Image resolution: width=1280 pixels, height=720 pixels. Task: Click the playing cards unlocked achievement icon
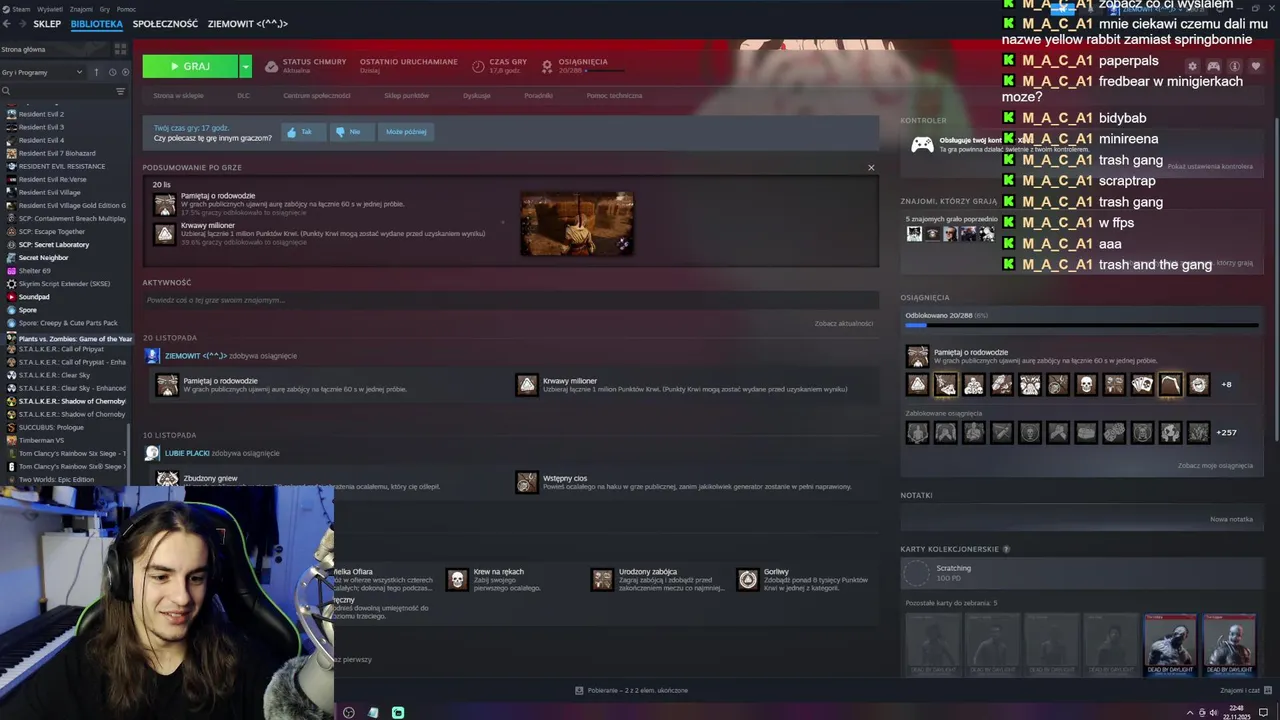1142,384
